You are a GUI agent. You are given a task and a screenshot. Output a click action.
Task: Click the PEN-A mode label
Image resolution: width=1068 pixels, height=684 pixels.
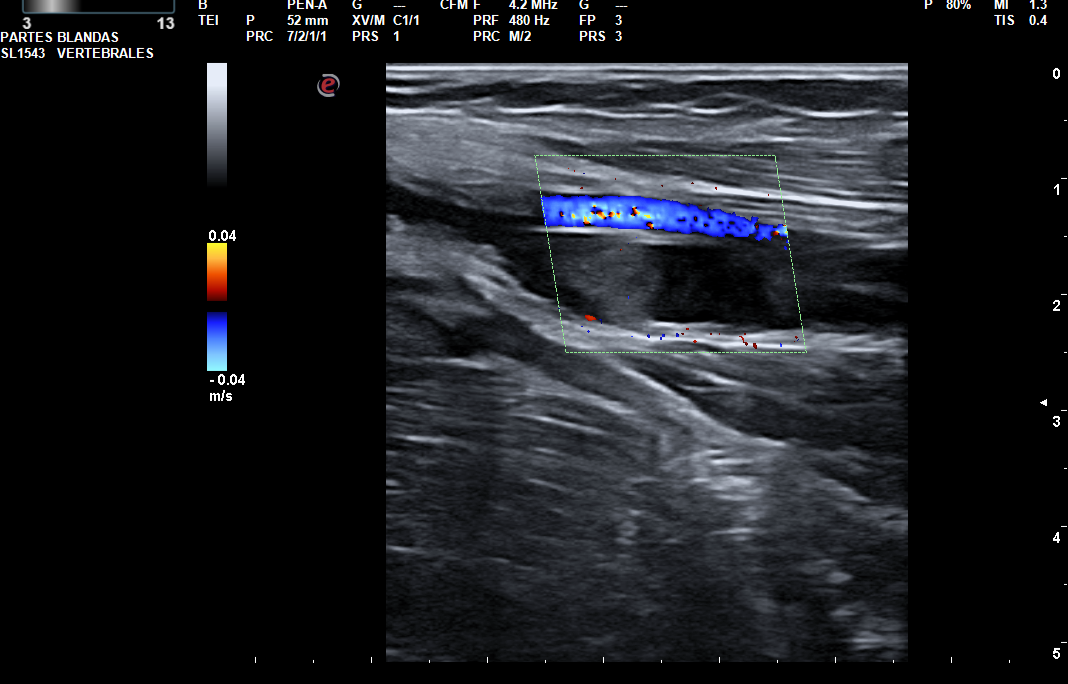click(x=307, y=5)
